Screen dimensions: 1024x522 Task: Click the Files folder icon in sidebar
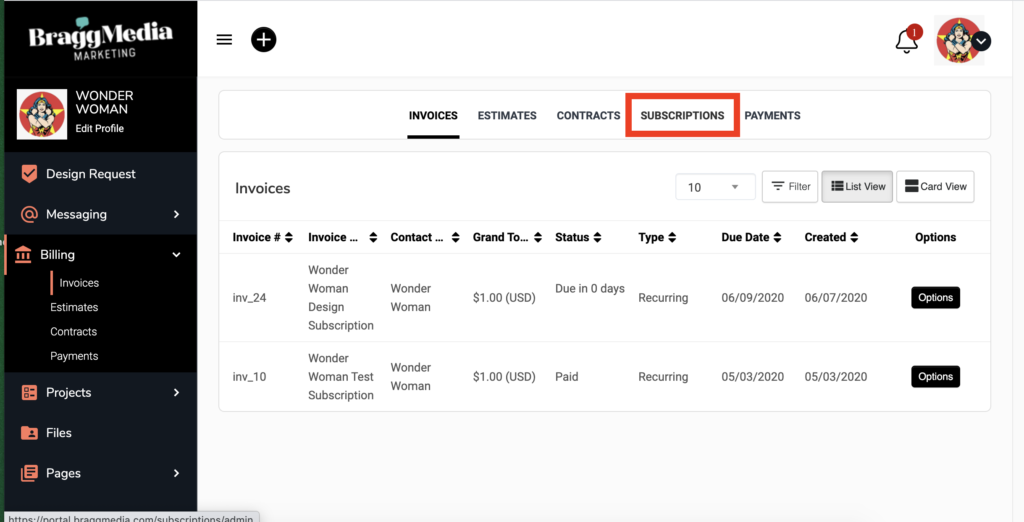click(x=30, y=433)
